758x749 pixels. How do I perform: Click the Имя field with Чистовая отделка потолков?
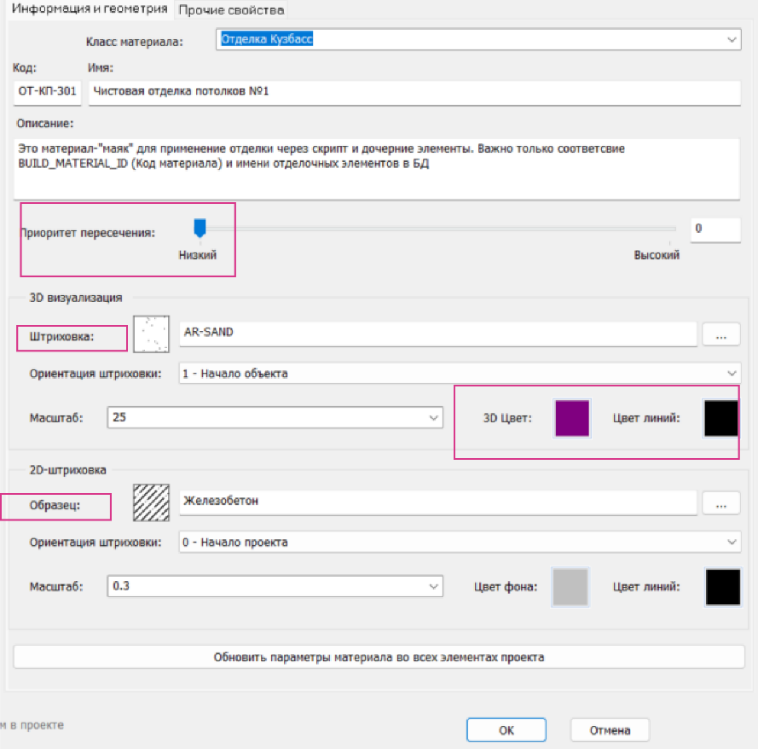click(414, 92)
